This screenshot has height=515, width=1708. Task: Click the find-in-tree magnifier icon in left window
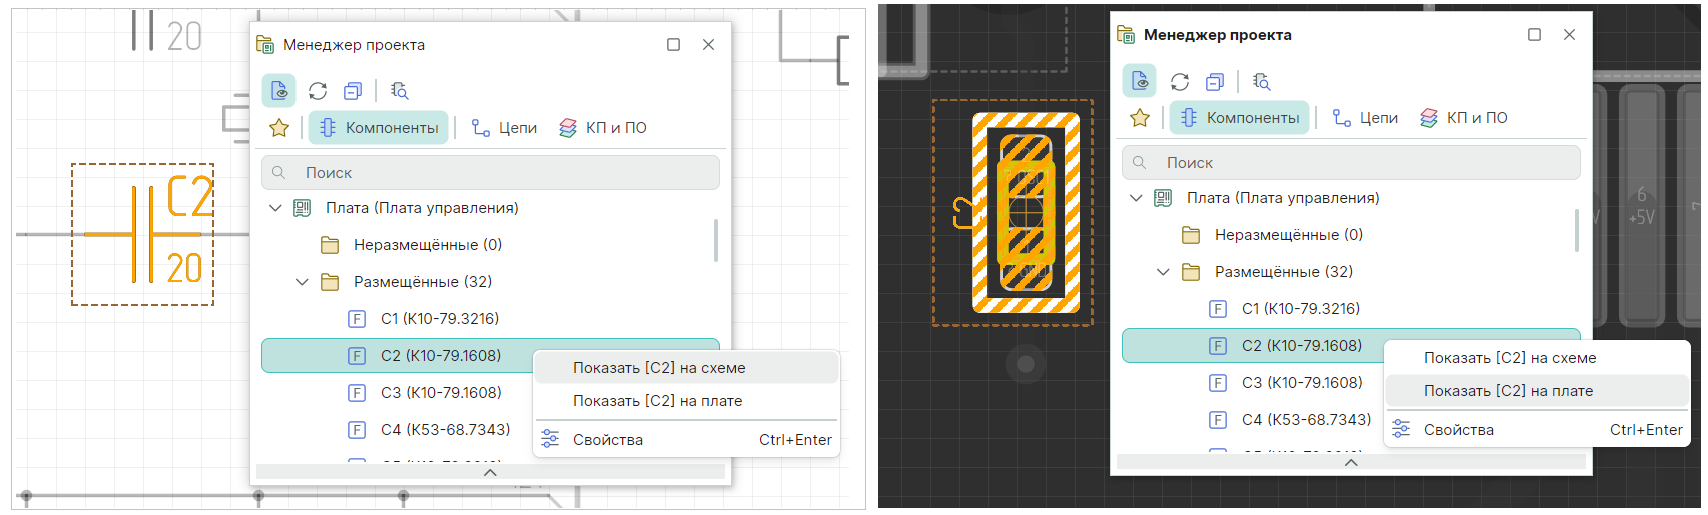pyautogui.click(x=400, y=91)
